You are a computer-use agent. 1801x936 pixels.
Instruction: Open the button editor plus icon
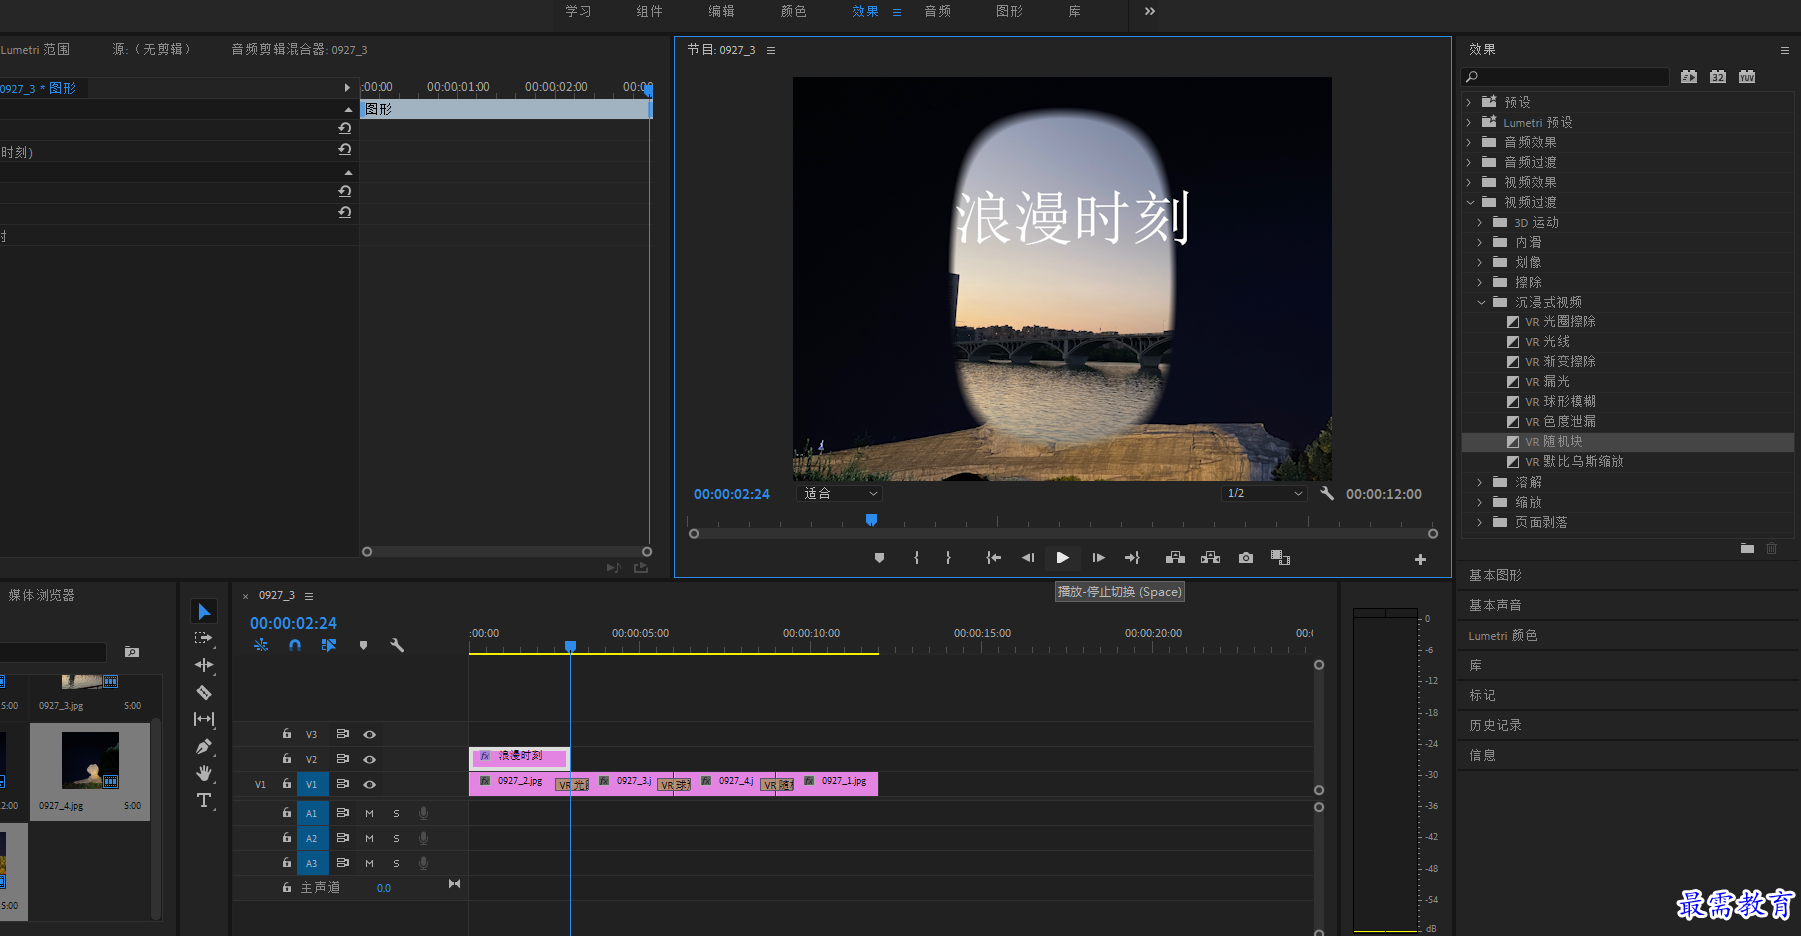pyautogui.click(x=1420, y=560)
